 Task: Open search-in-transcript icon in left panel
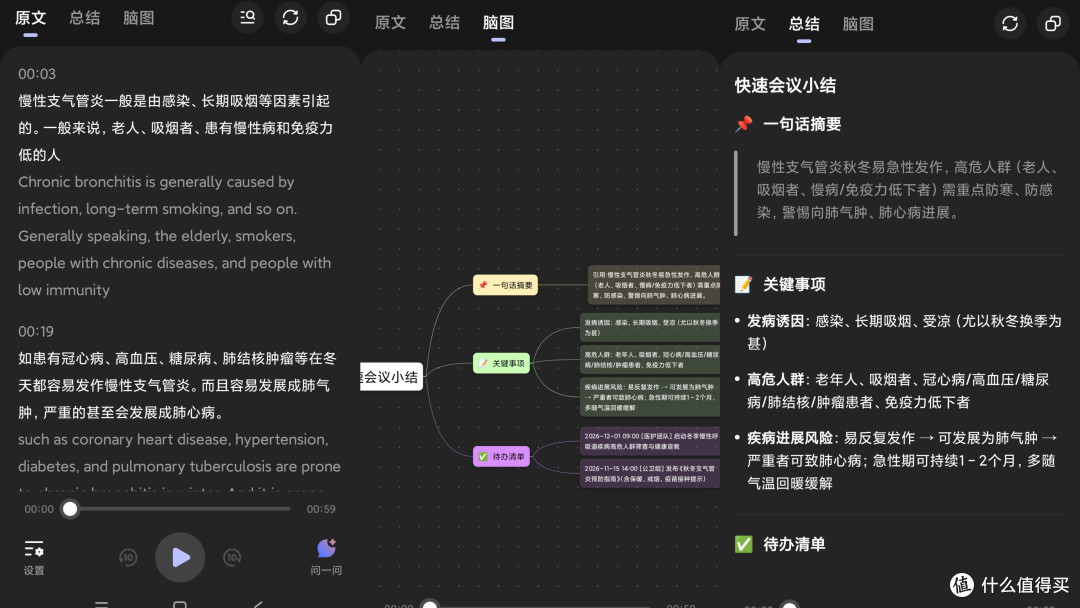pos(247,18)
